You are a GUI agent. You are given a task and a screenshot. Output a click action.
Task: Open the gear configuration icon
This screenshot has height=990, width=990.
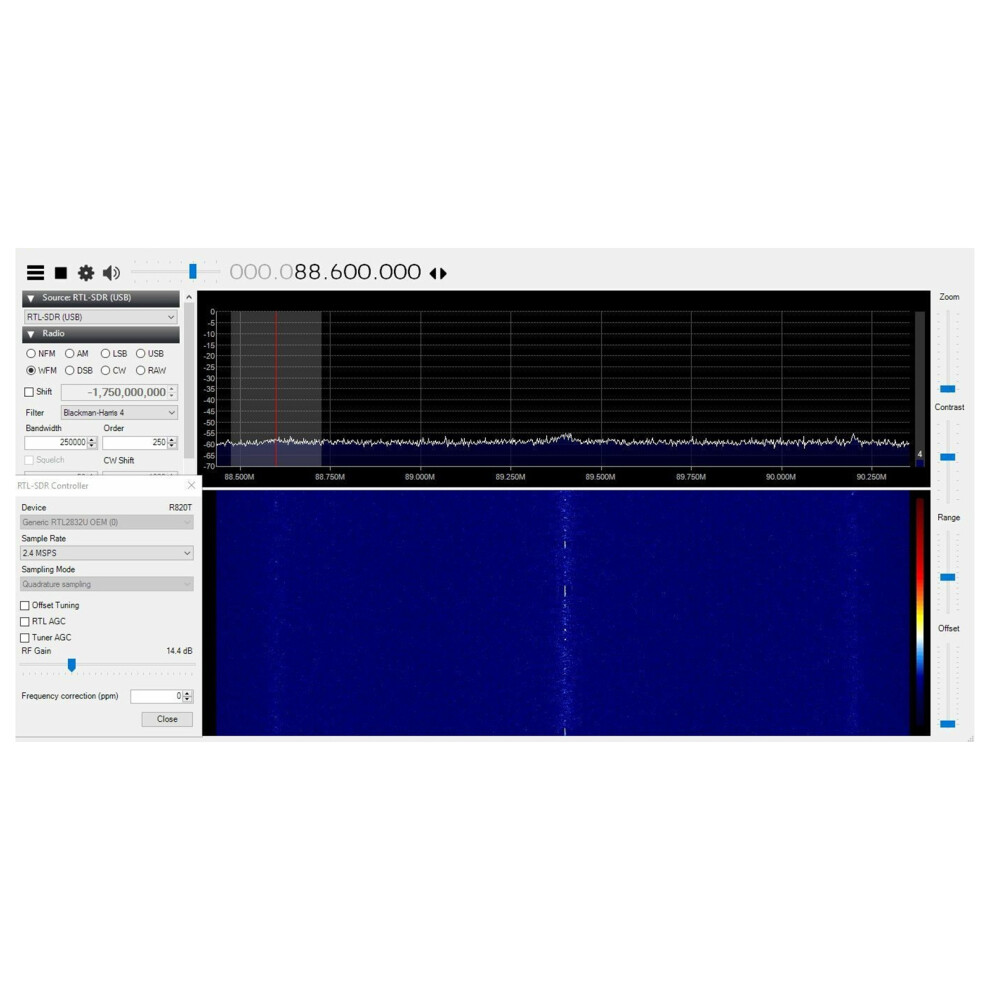[86, 273]
